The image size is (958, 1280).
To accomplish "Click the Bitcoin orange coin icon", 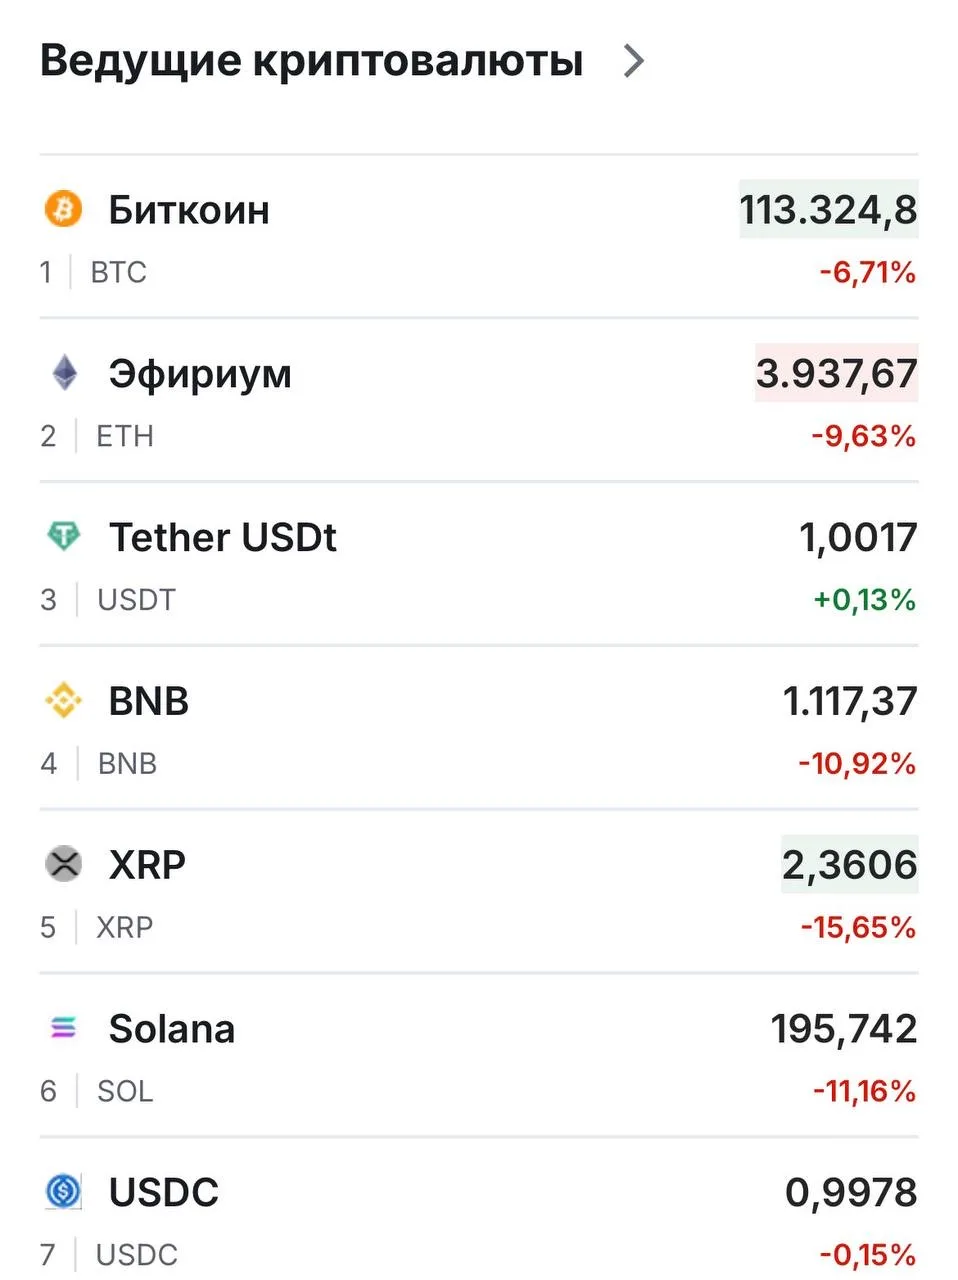I will 63,210.
